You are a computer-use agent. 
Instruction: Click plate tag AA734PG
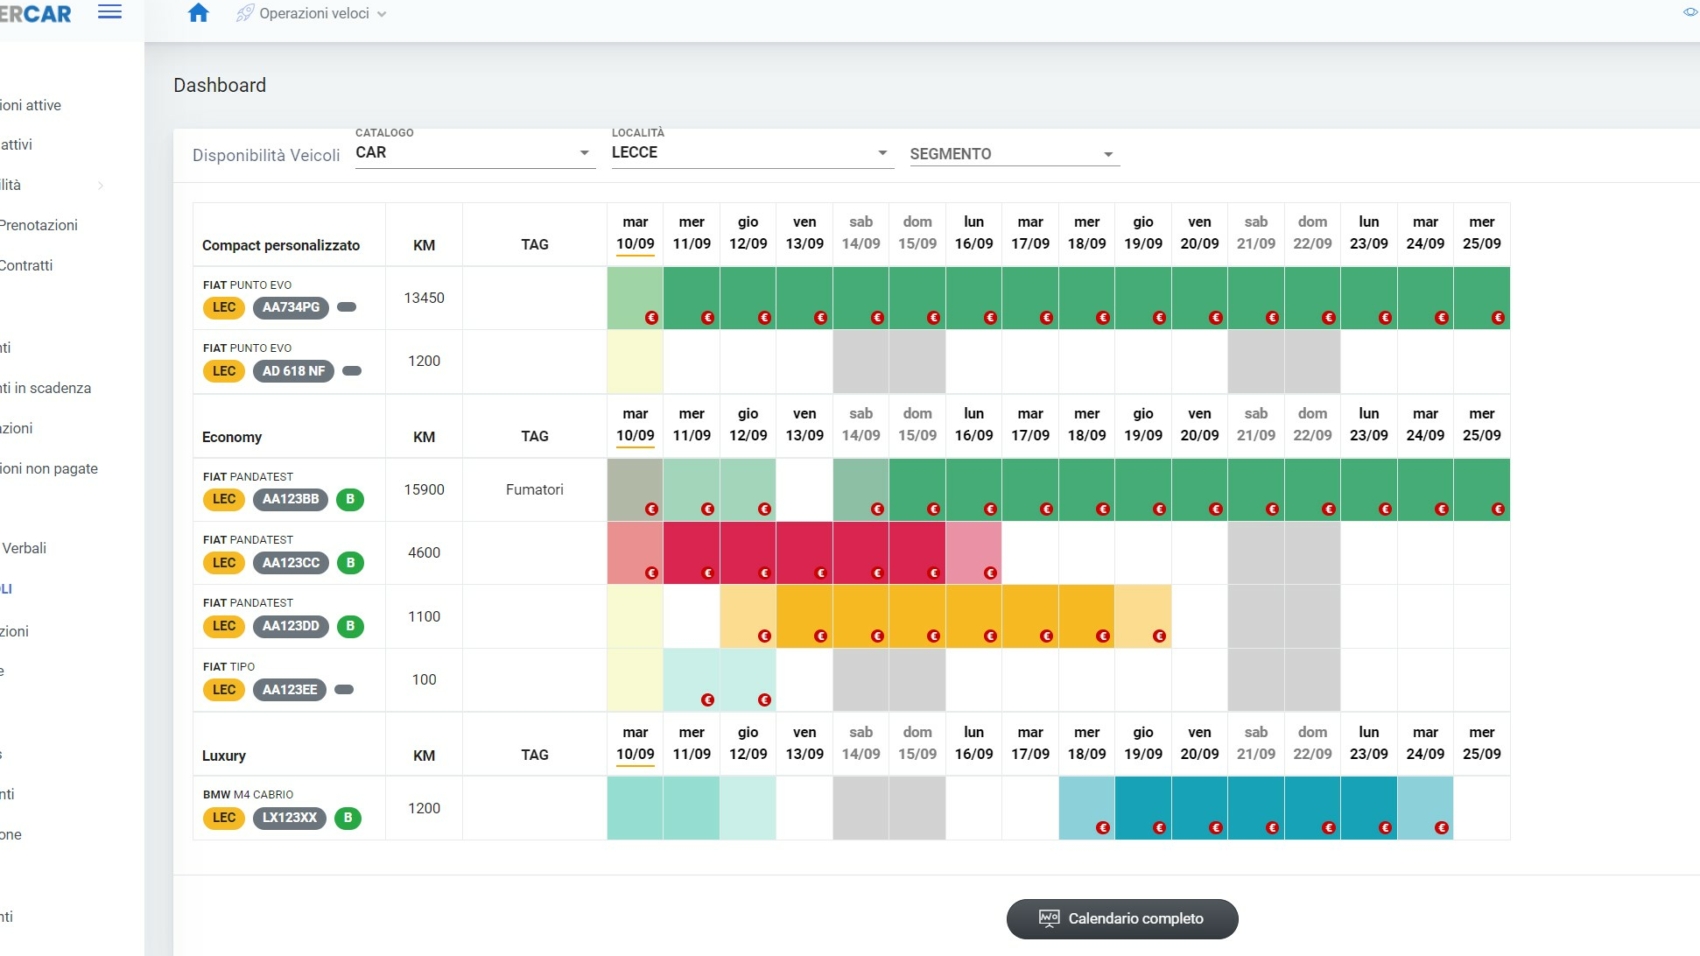pyautogui.click(x=291, y=307)
